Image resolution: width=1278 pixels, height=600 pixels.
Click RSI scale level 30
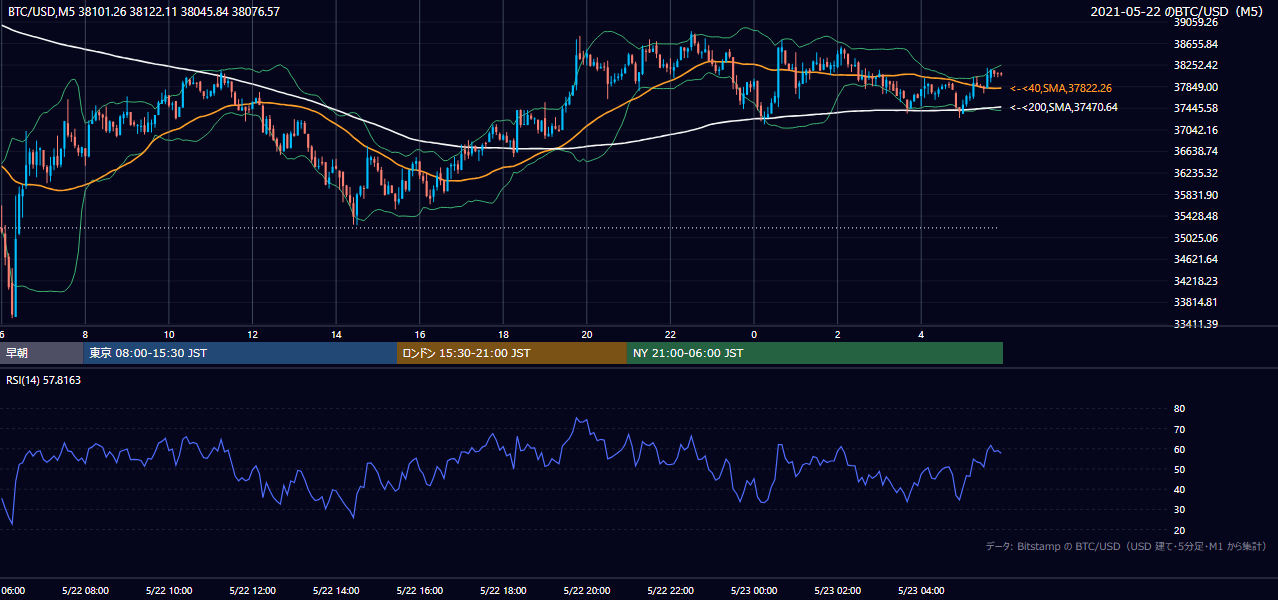click(x=1179, y=510)
